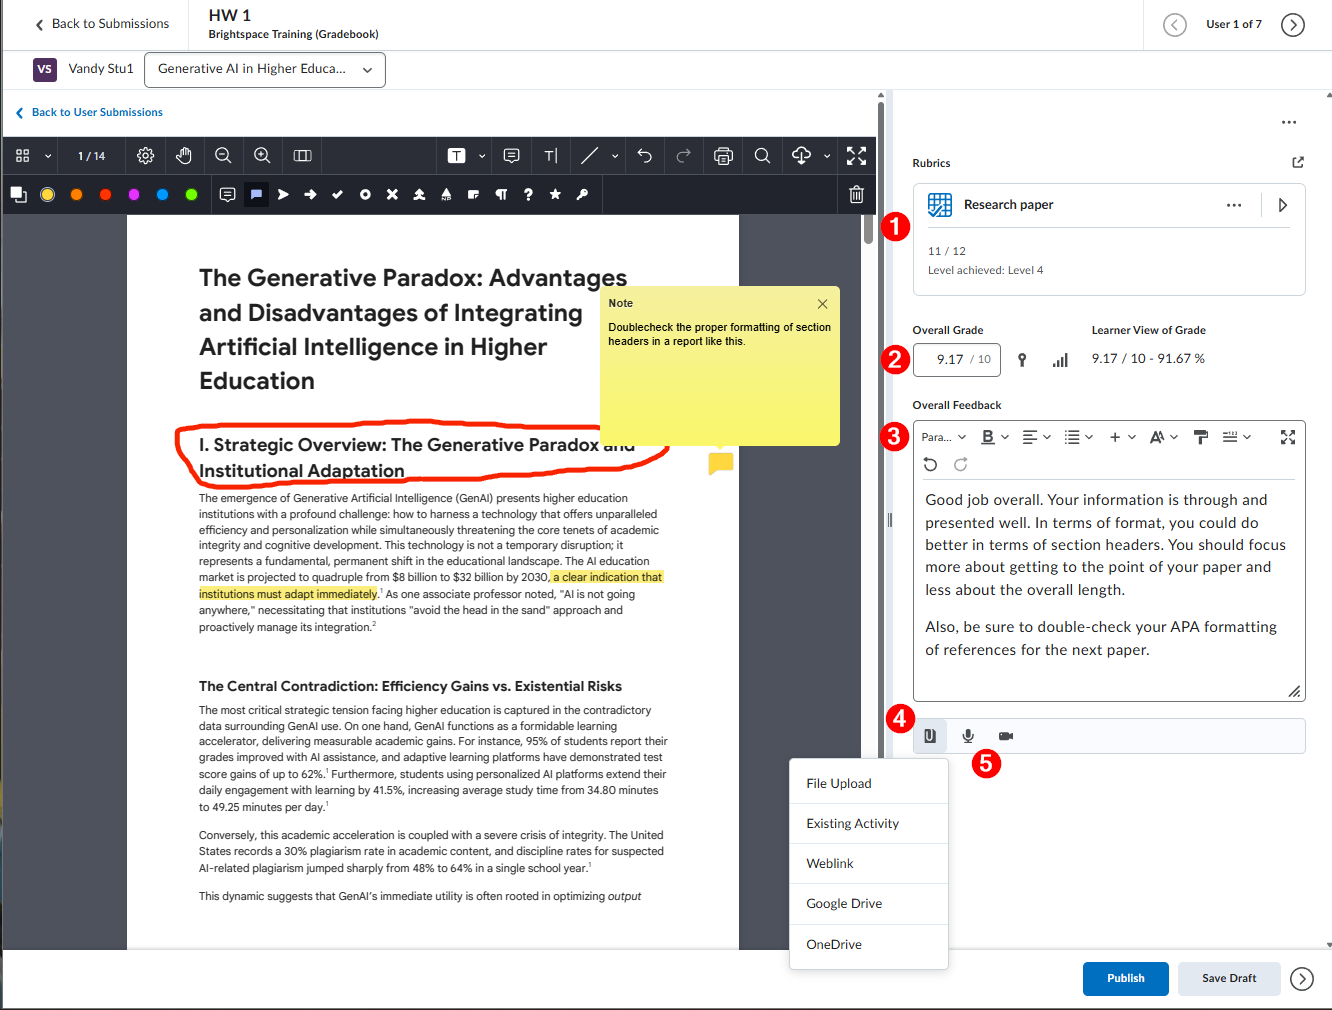Open the submission file dropdown for Generative AI

point(265,70)
